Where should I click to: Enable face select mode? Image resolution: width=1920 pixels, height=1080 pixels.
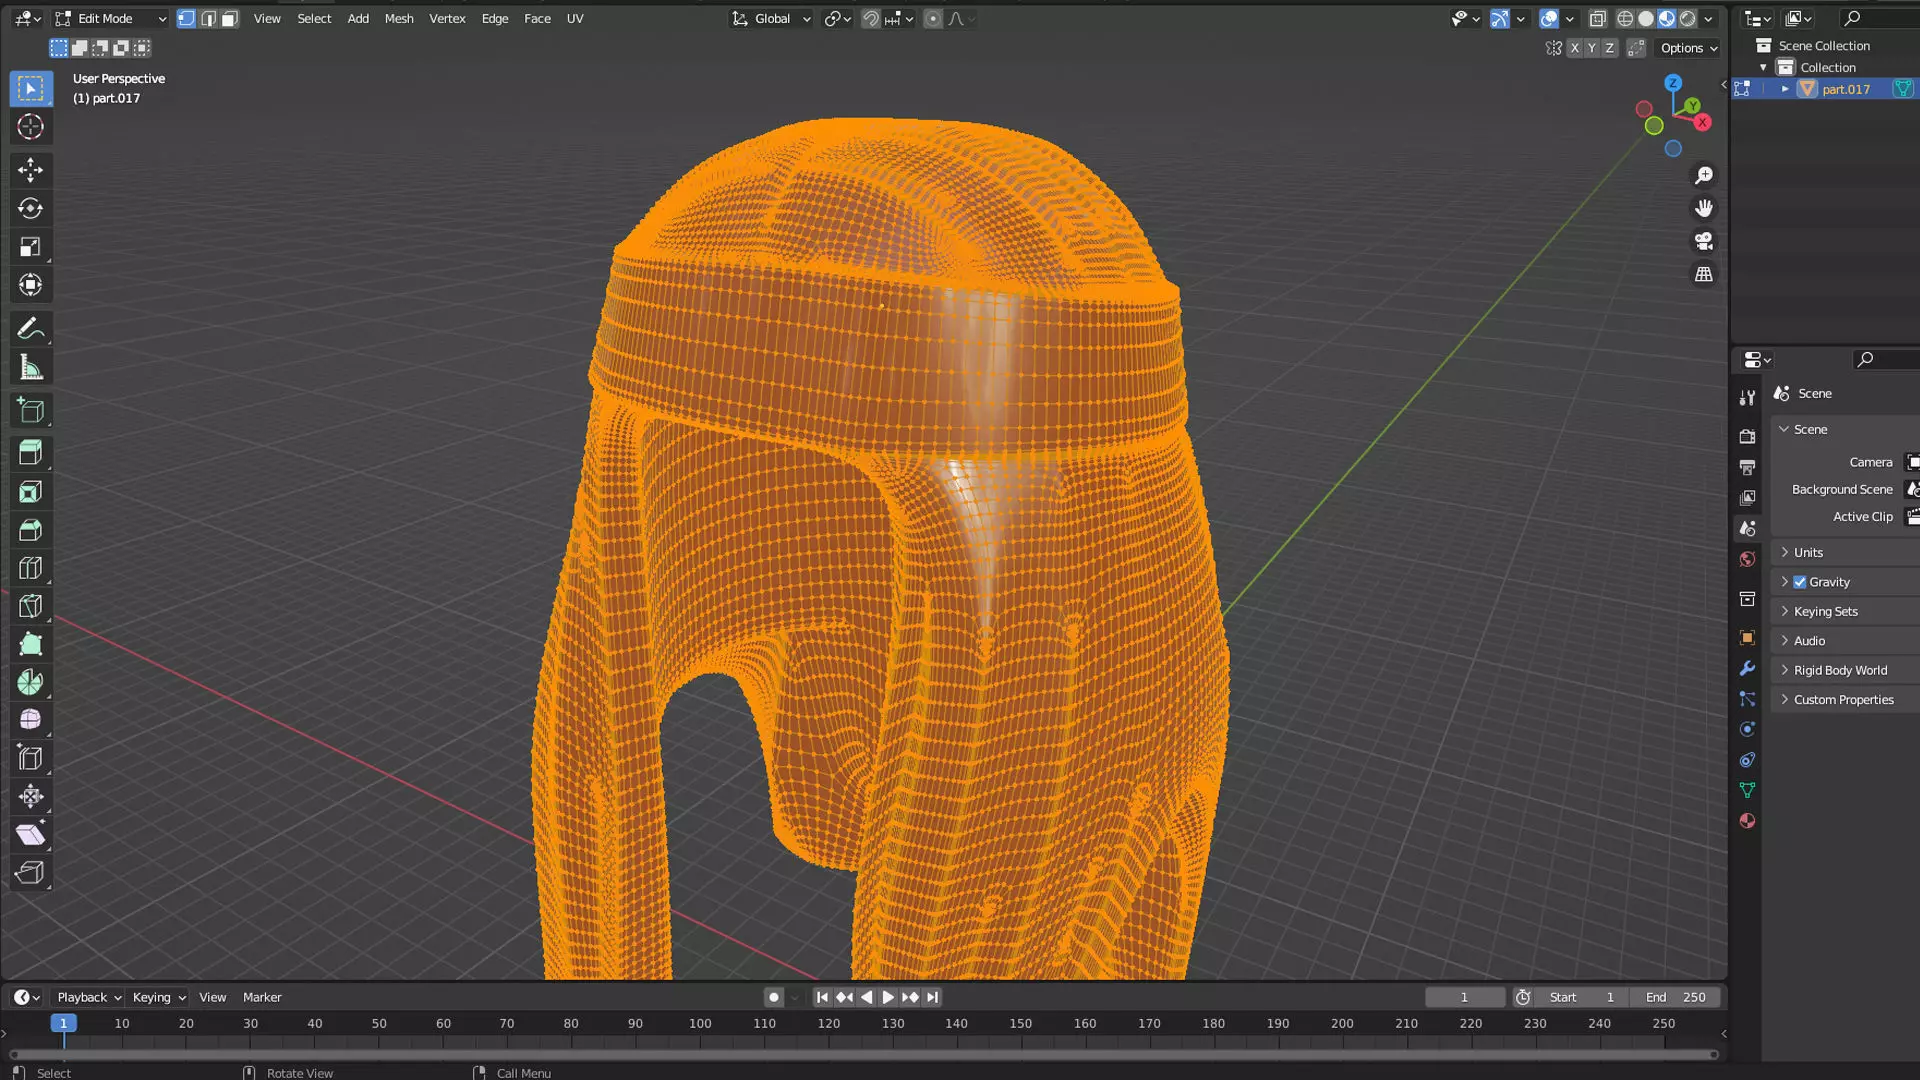click(x=230, y=19)
